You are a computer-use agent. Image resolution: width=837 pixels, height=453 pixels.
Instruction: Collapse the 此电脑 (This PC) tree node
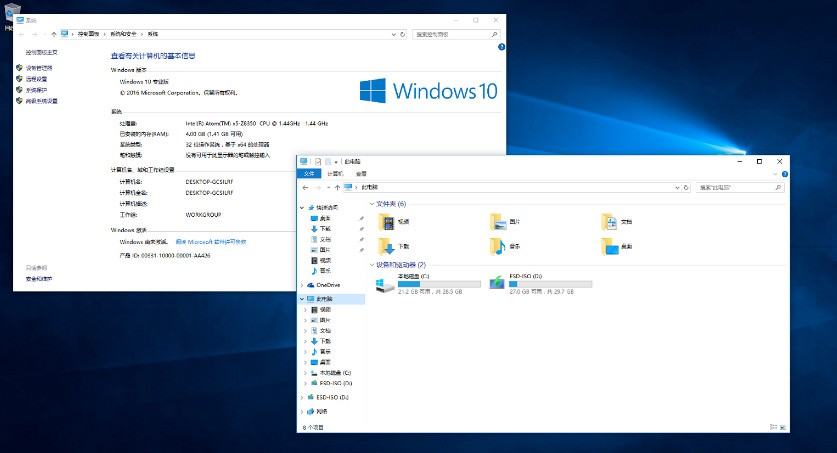click(302, 299)
